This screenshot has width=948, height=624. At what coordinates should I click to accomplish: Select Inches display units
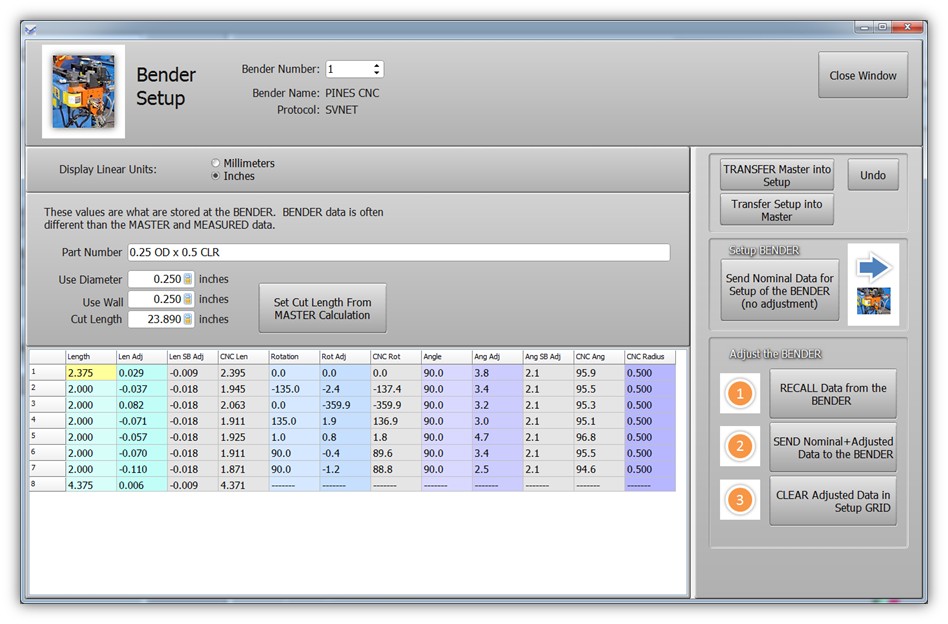coord(216,176)
